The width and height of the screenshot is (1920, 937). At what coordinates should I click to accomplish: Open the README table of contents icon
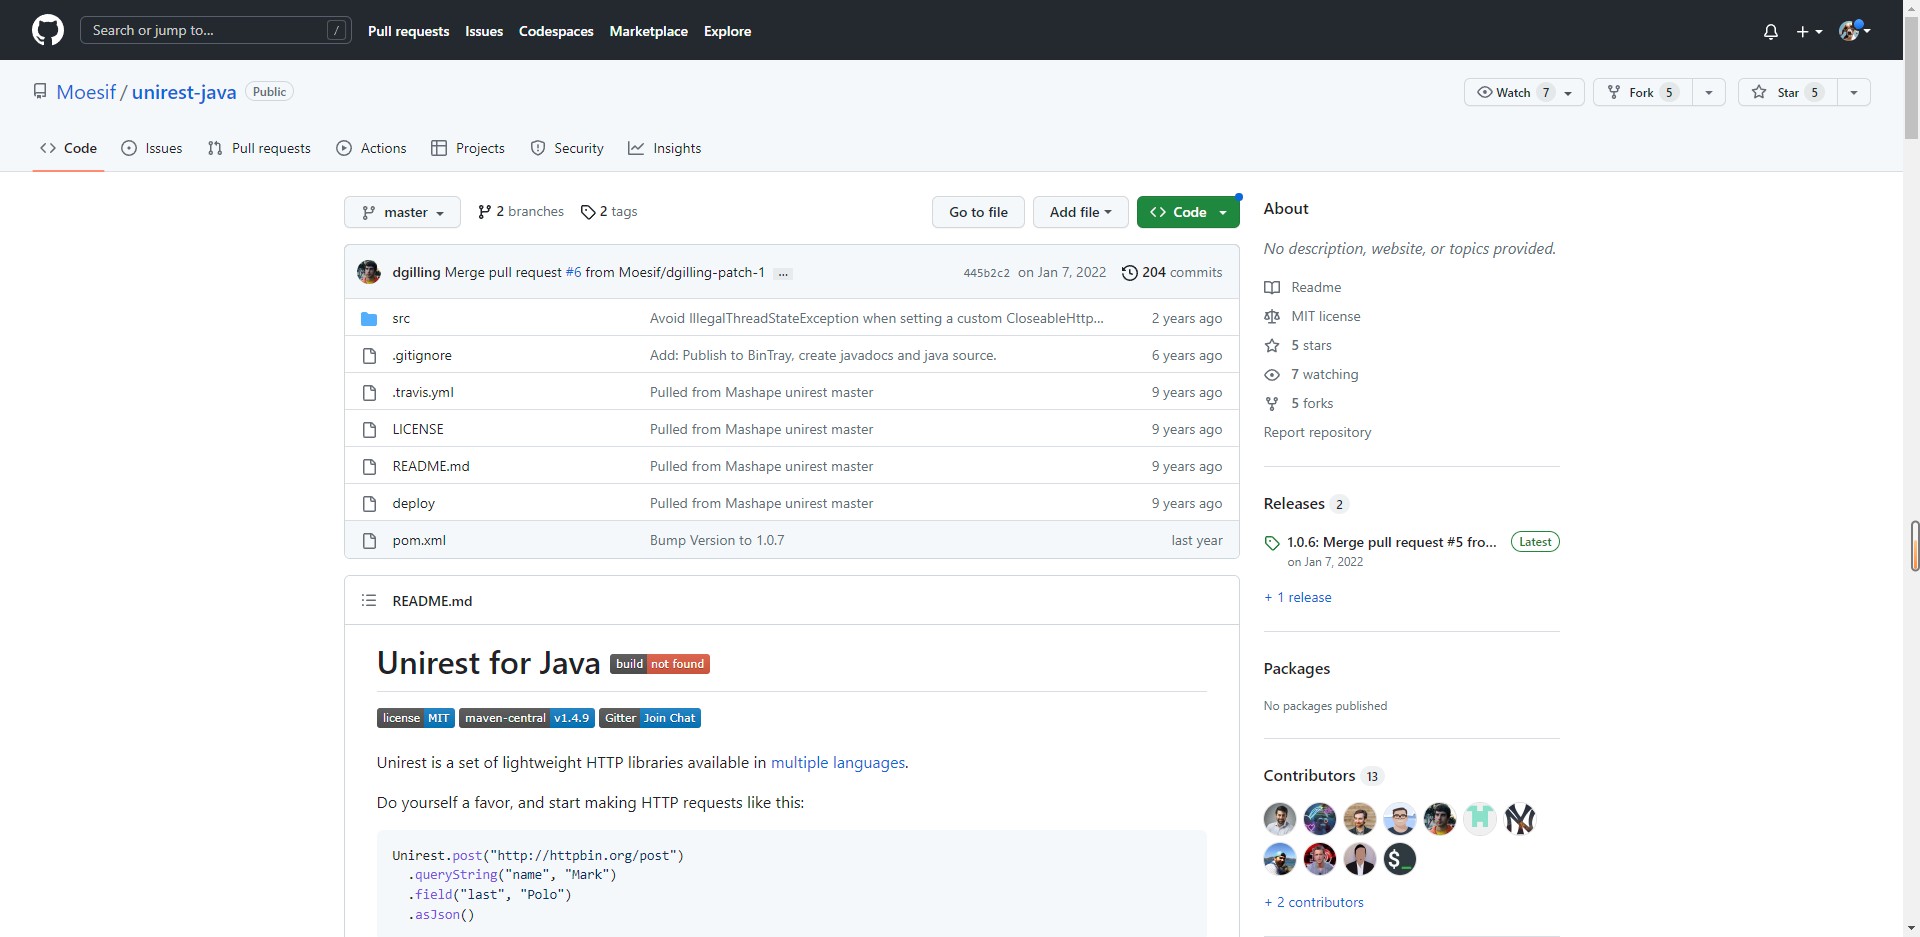point(369,601)
